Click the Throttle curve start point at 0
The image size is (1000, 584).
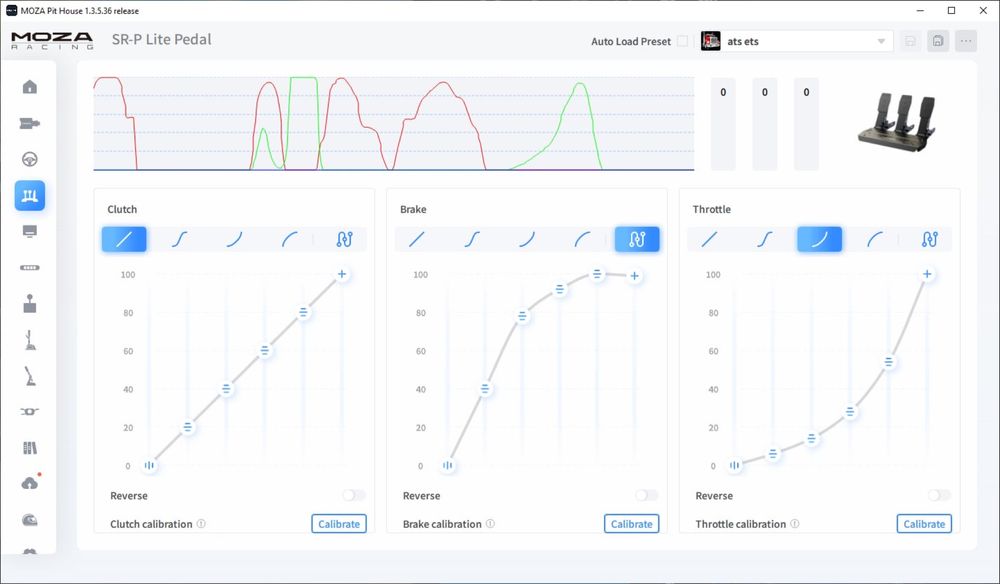click(735, 465)
